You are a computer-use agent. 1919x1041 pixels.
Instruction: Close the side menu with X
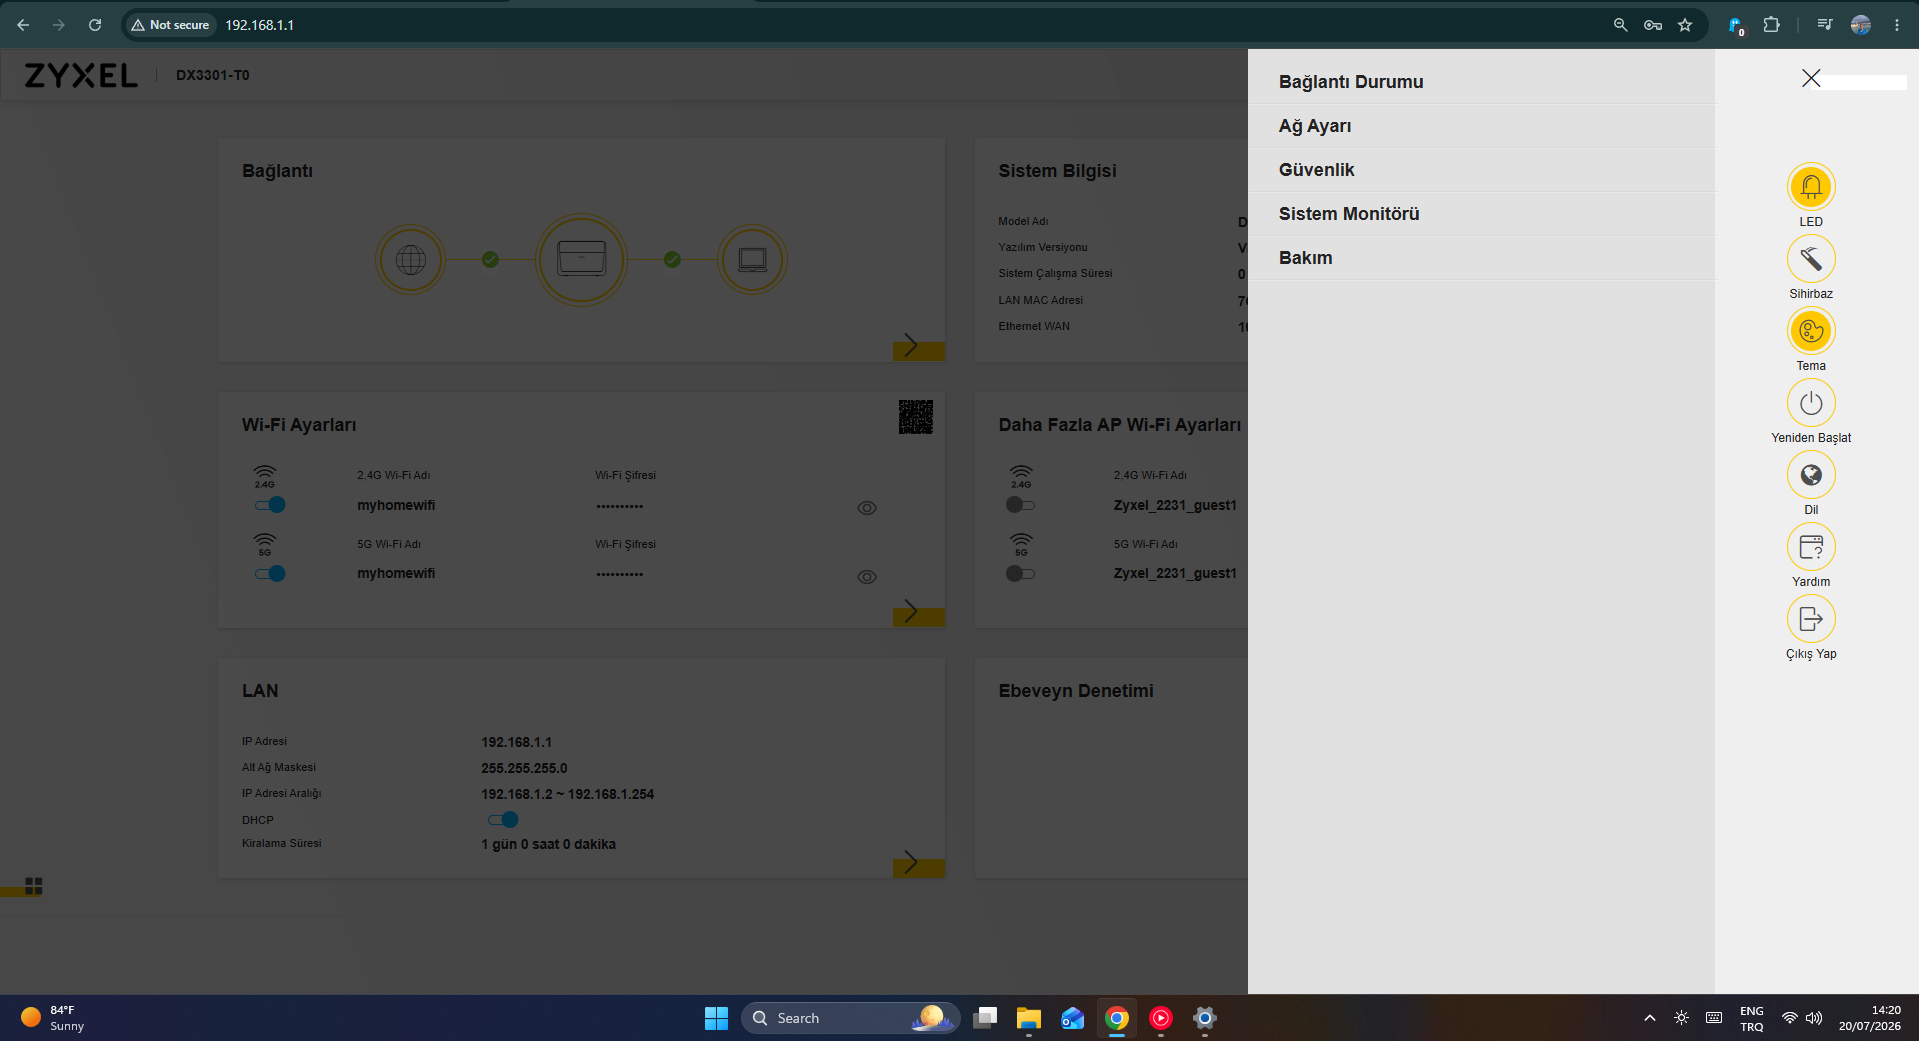1811,78
